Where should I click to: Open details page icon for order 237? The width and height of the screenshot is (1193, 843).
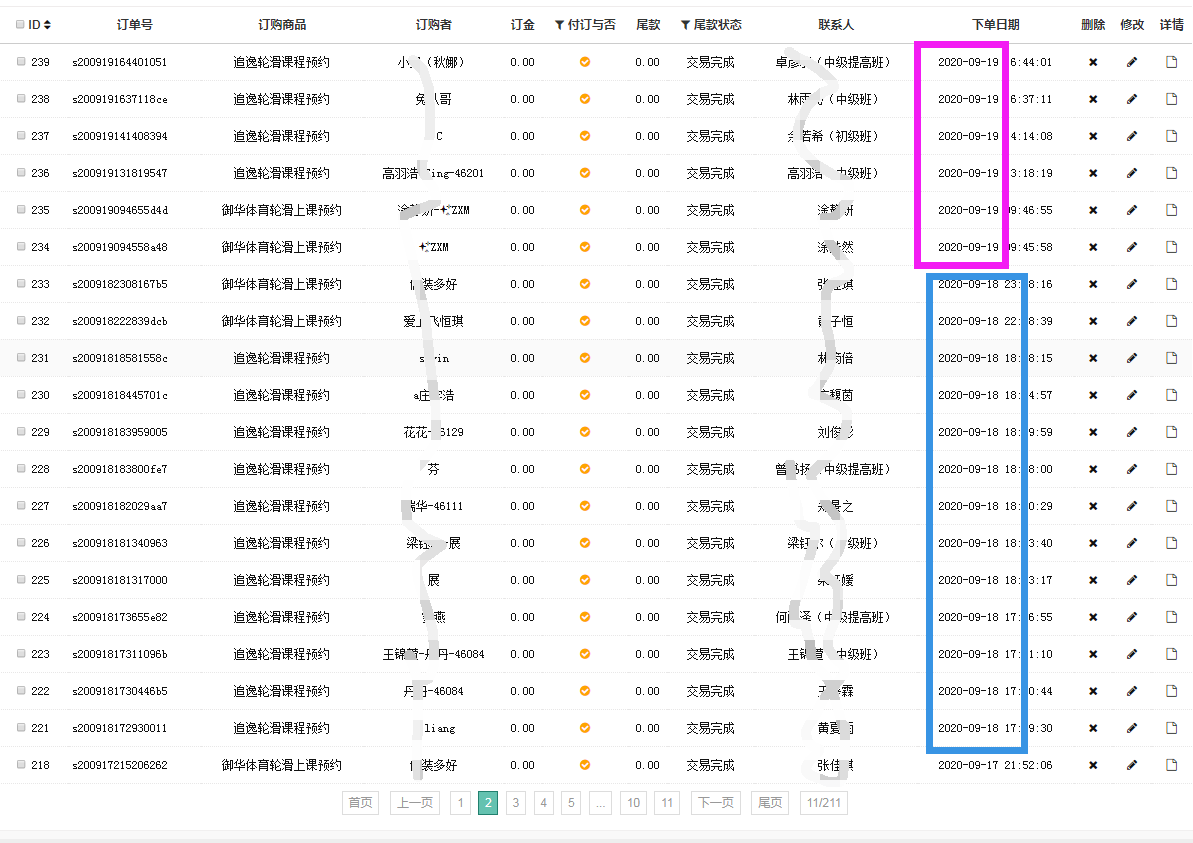pos(1171,136)
